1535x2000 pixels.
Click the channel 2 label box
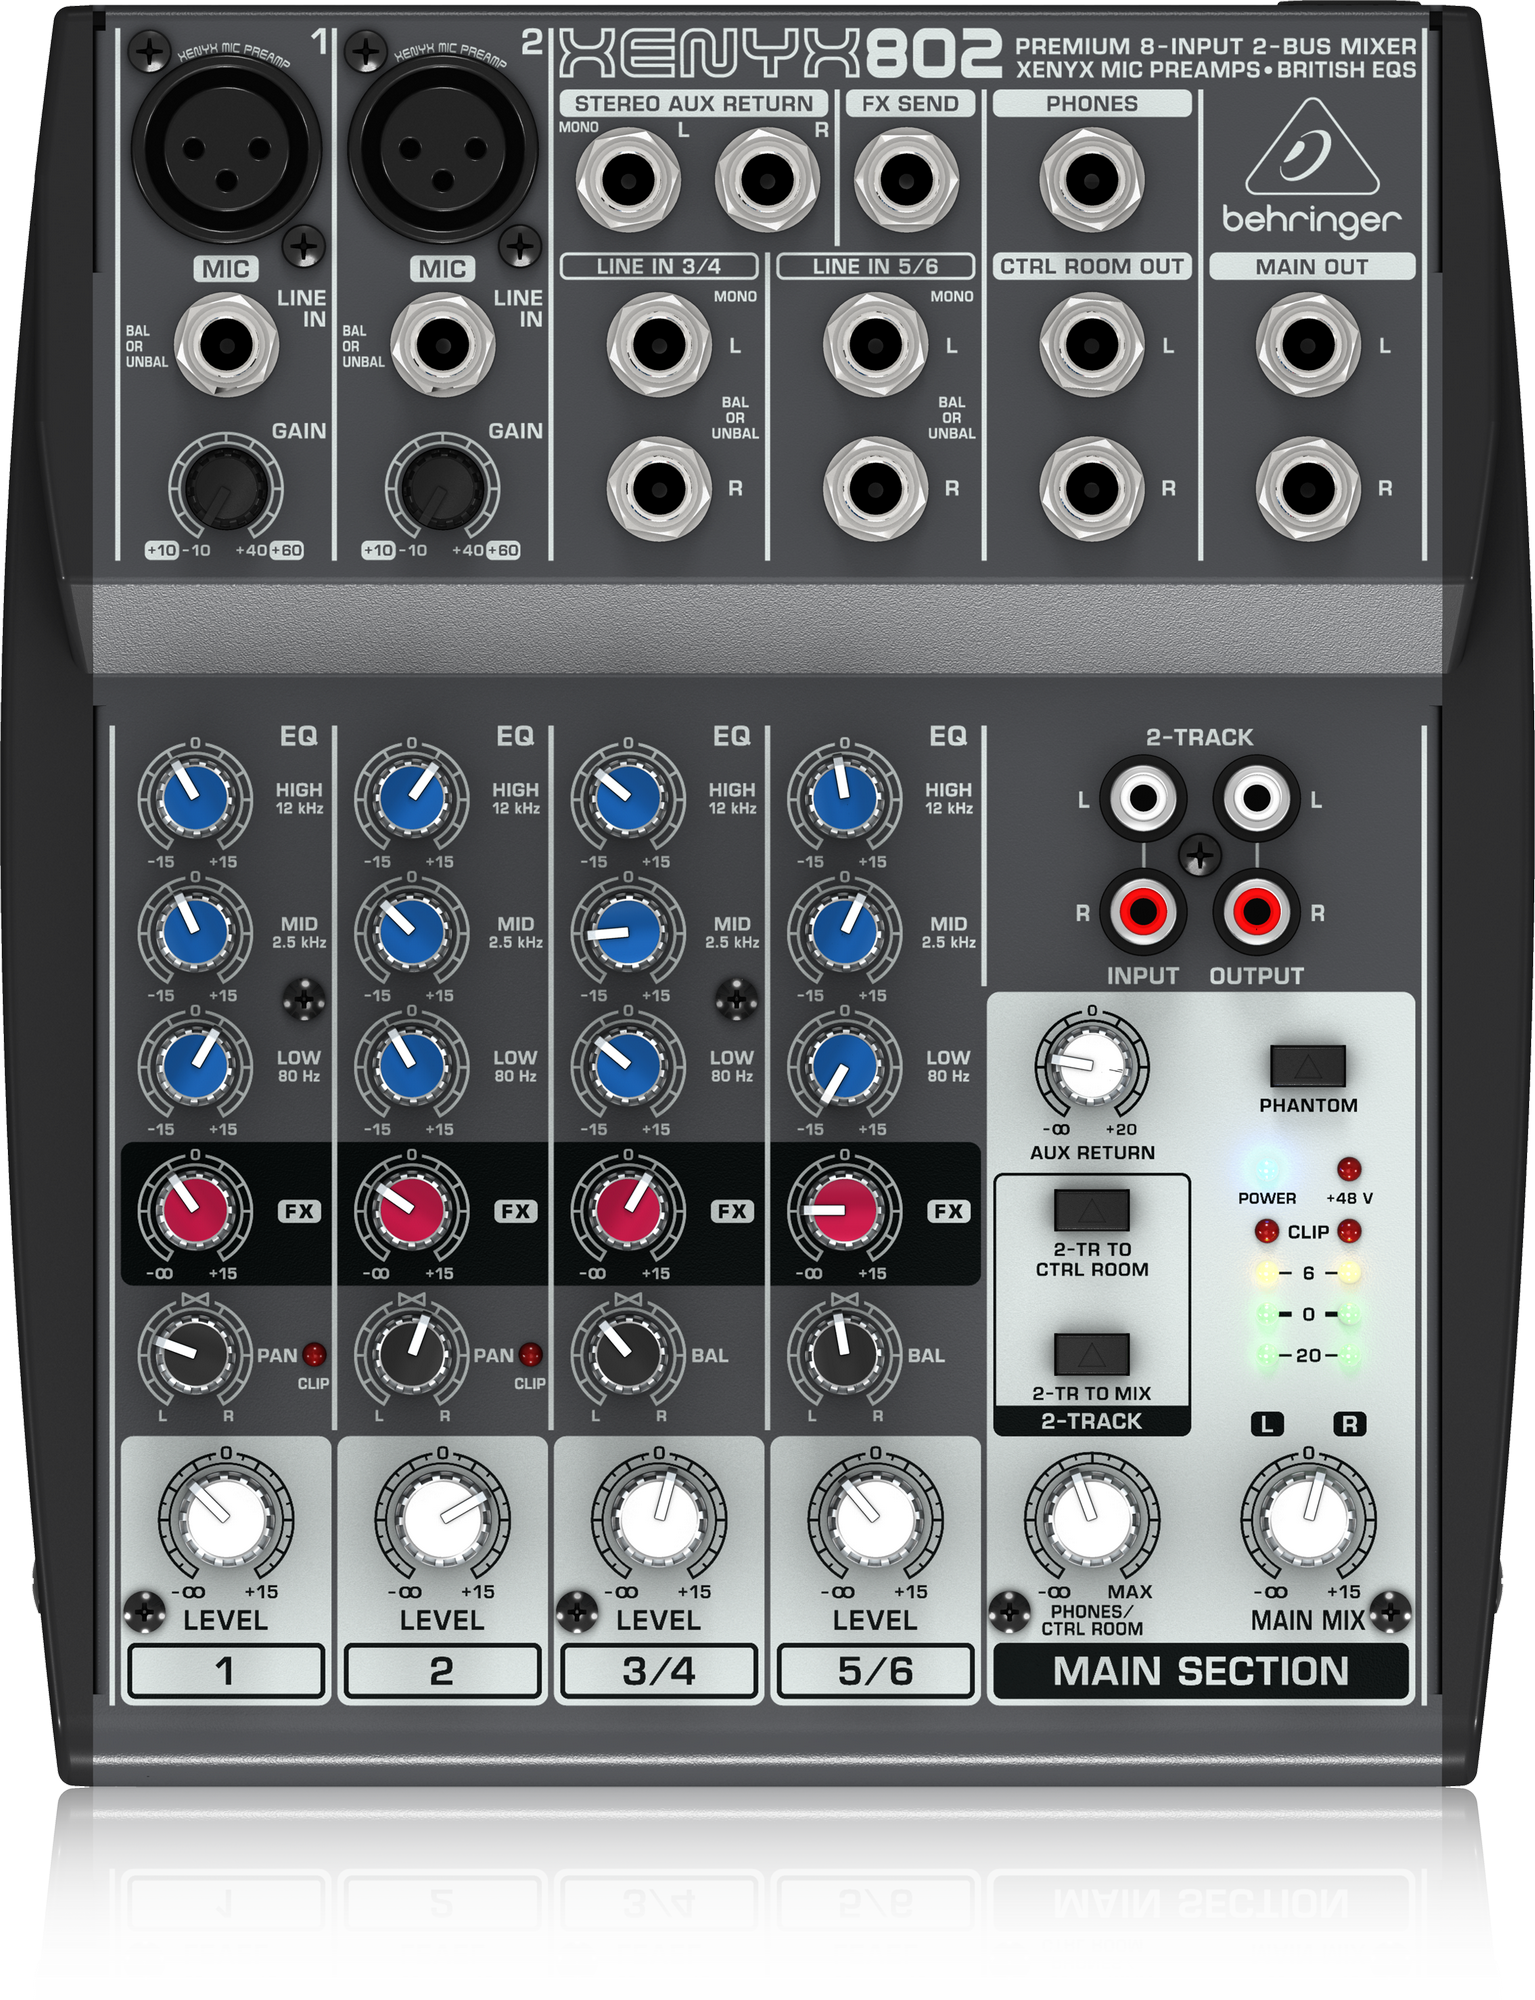442,1671
